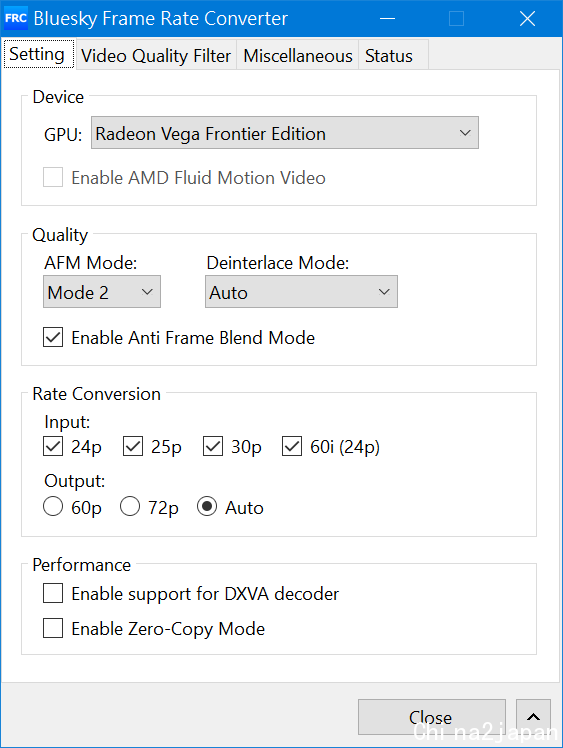Click the FRC app icon in title bar
Image resolution: width=563 pixels, height=748 pixels.
click(15, 19)
